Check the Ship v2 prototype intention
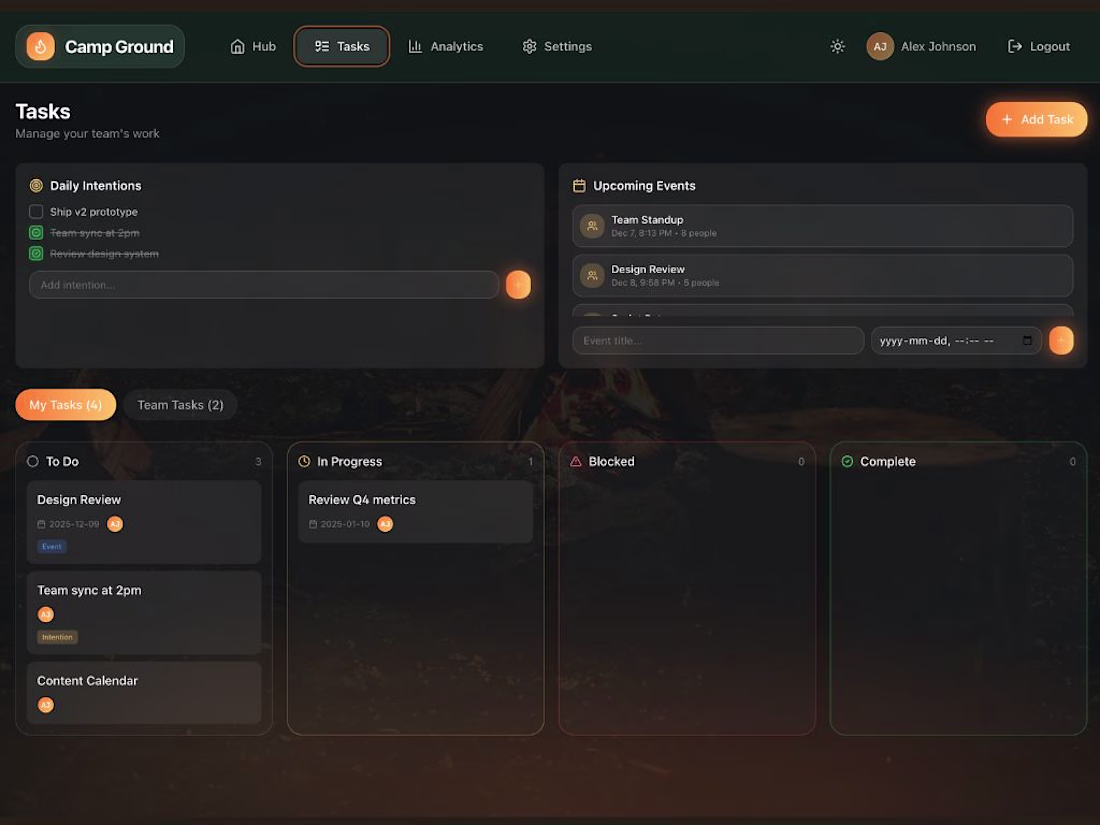This screenshot has height=825, width=1100. pos(36,212)
